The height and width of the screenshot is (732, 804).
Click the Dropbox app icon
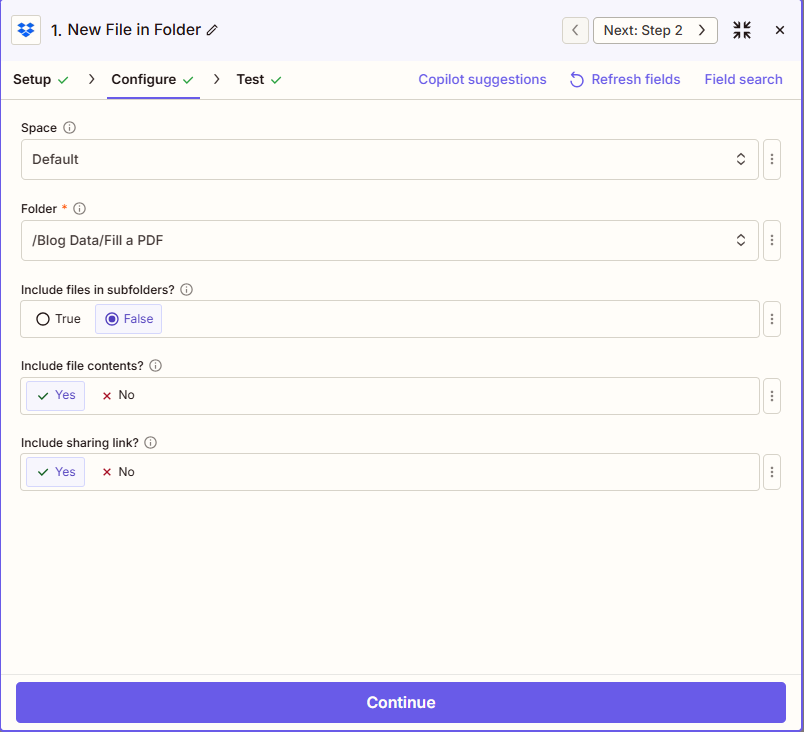(26, 30)
